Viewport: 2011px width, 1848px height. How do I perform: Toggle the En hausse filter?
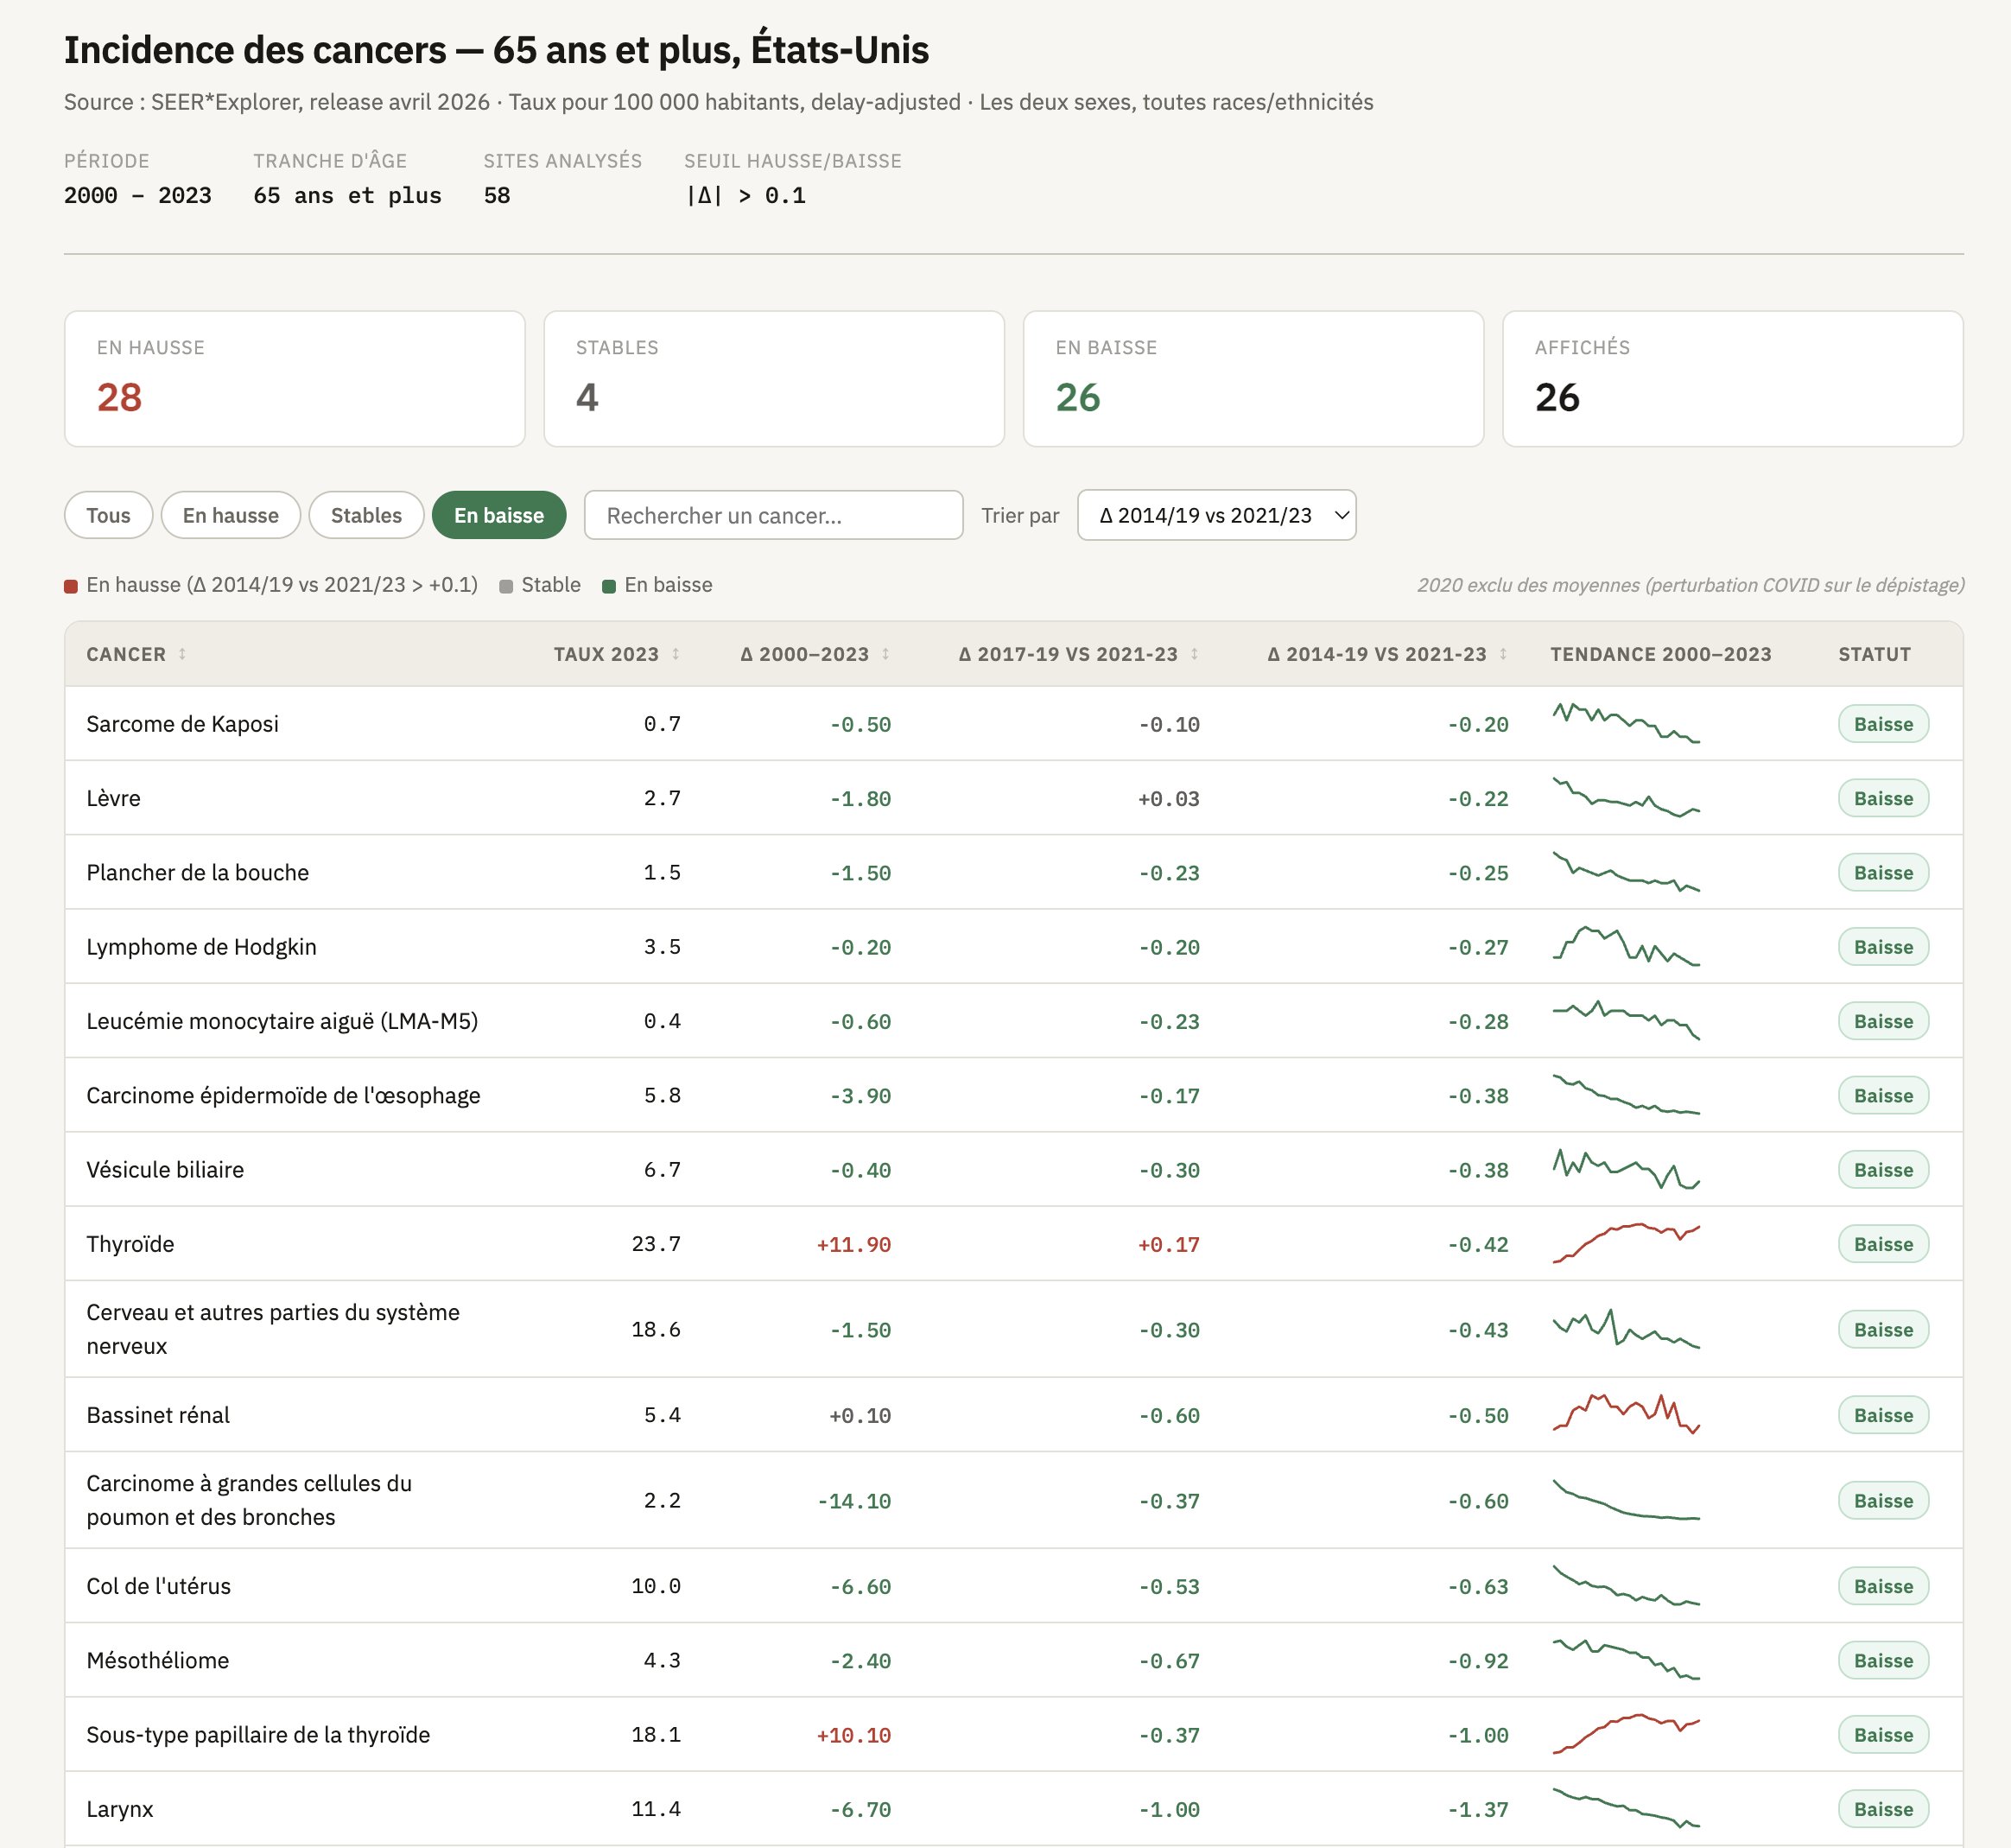click(230, 515)
